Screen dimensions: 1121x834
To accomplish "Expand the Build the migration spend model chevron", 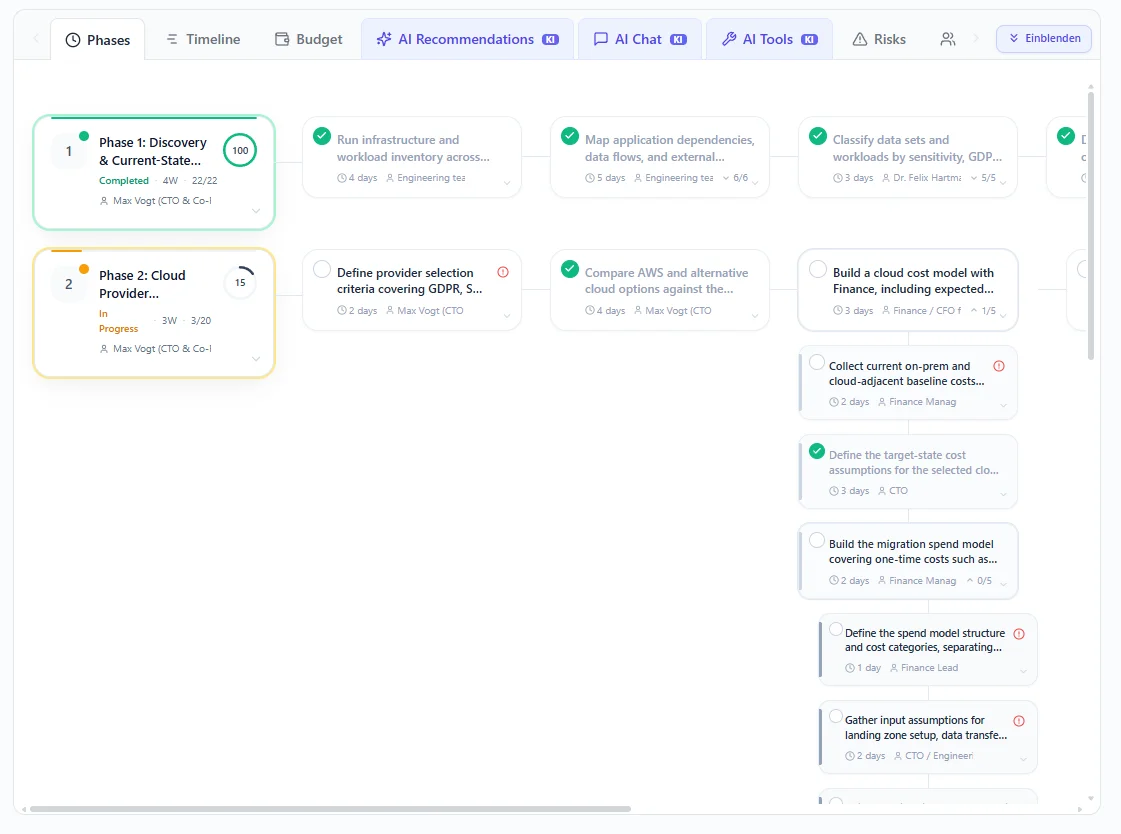I will pyautogui.click(x=1003, y=585).
